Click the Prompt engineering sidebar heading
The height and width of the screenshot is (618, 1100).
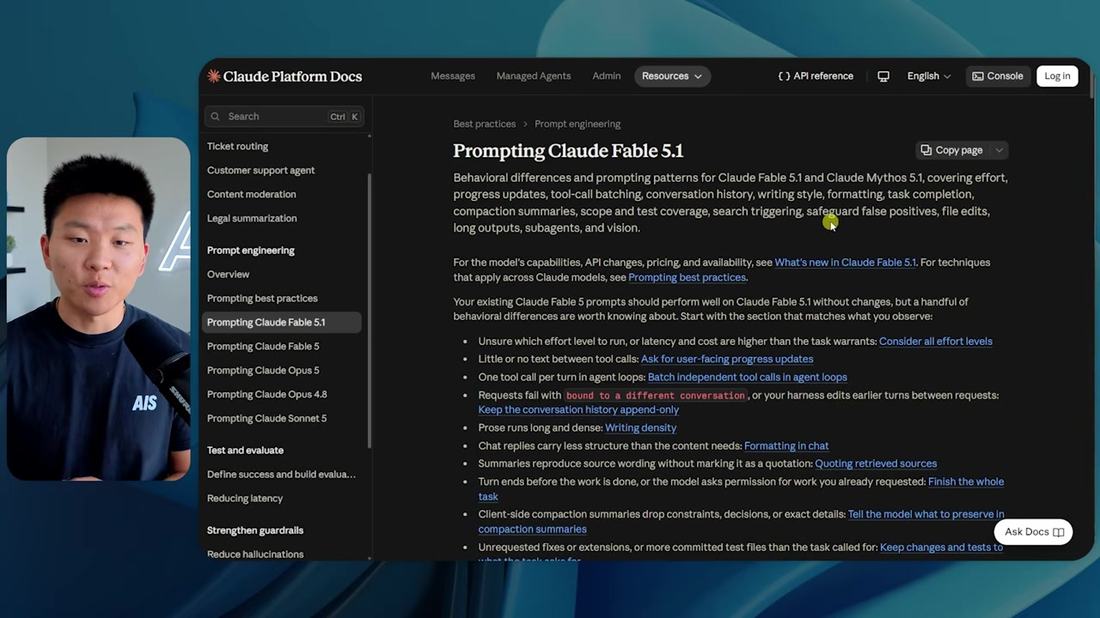tap(250, 250)
